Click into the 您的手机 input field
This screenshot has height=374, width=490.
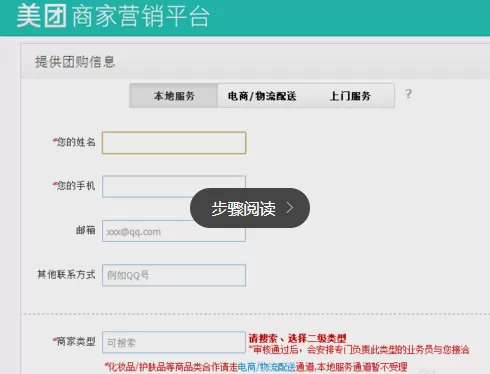174,187
